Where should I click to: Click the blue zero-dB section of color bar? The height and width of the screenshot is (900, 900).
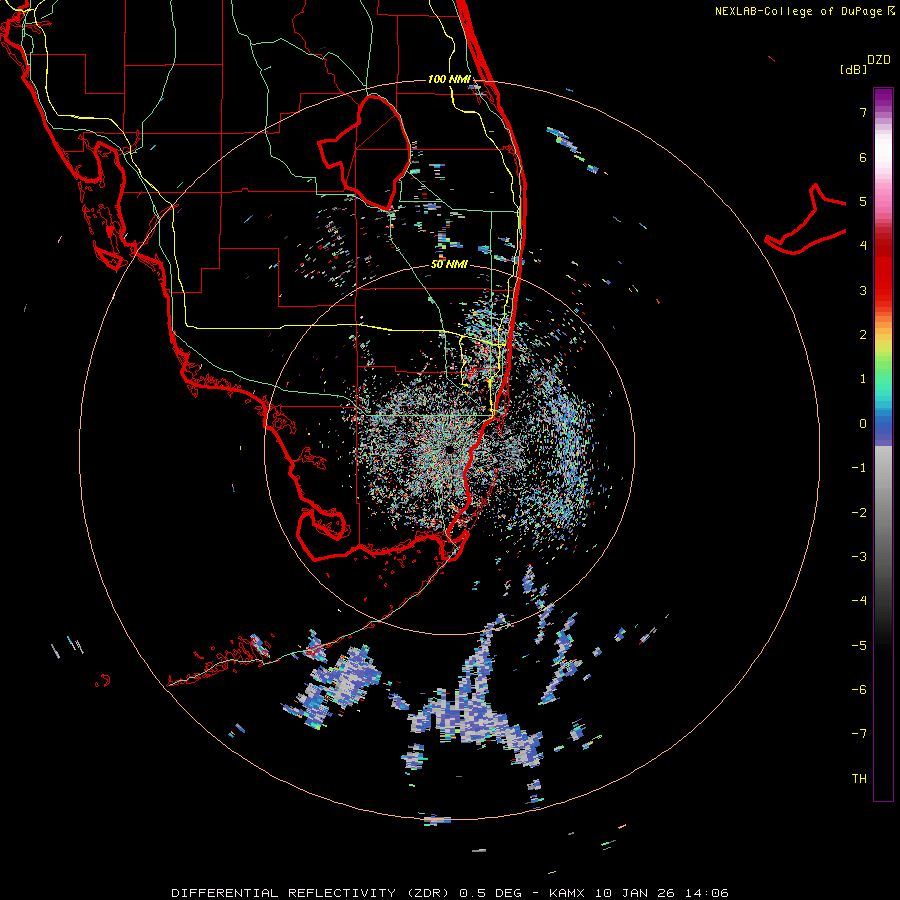883,428
